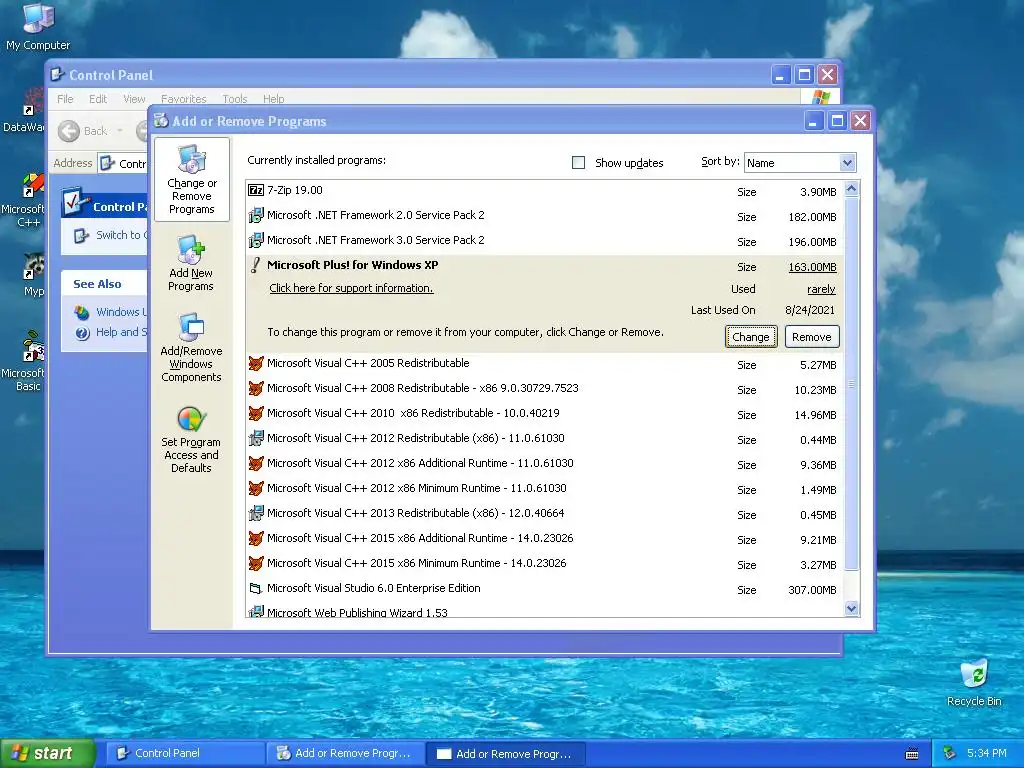Viewport: 1024px width, 768px height.
Task: Click the 5:34 PM taskbar clock
Action: pyautogui.click(x=986, y=754)
